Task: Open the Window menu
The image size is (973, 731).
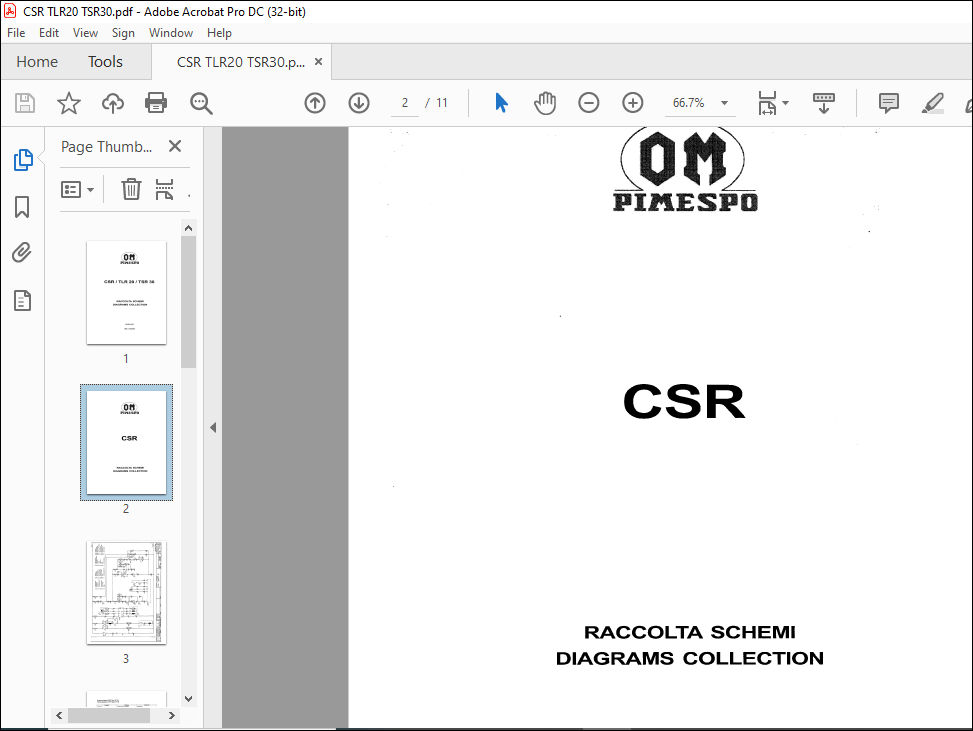Action: coord(171,33)
